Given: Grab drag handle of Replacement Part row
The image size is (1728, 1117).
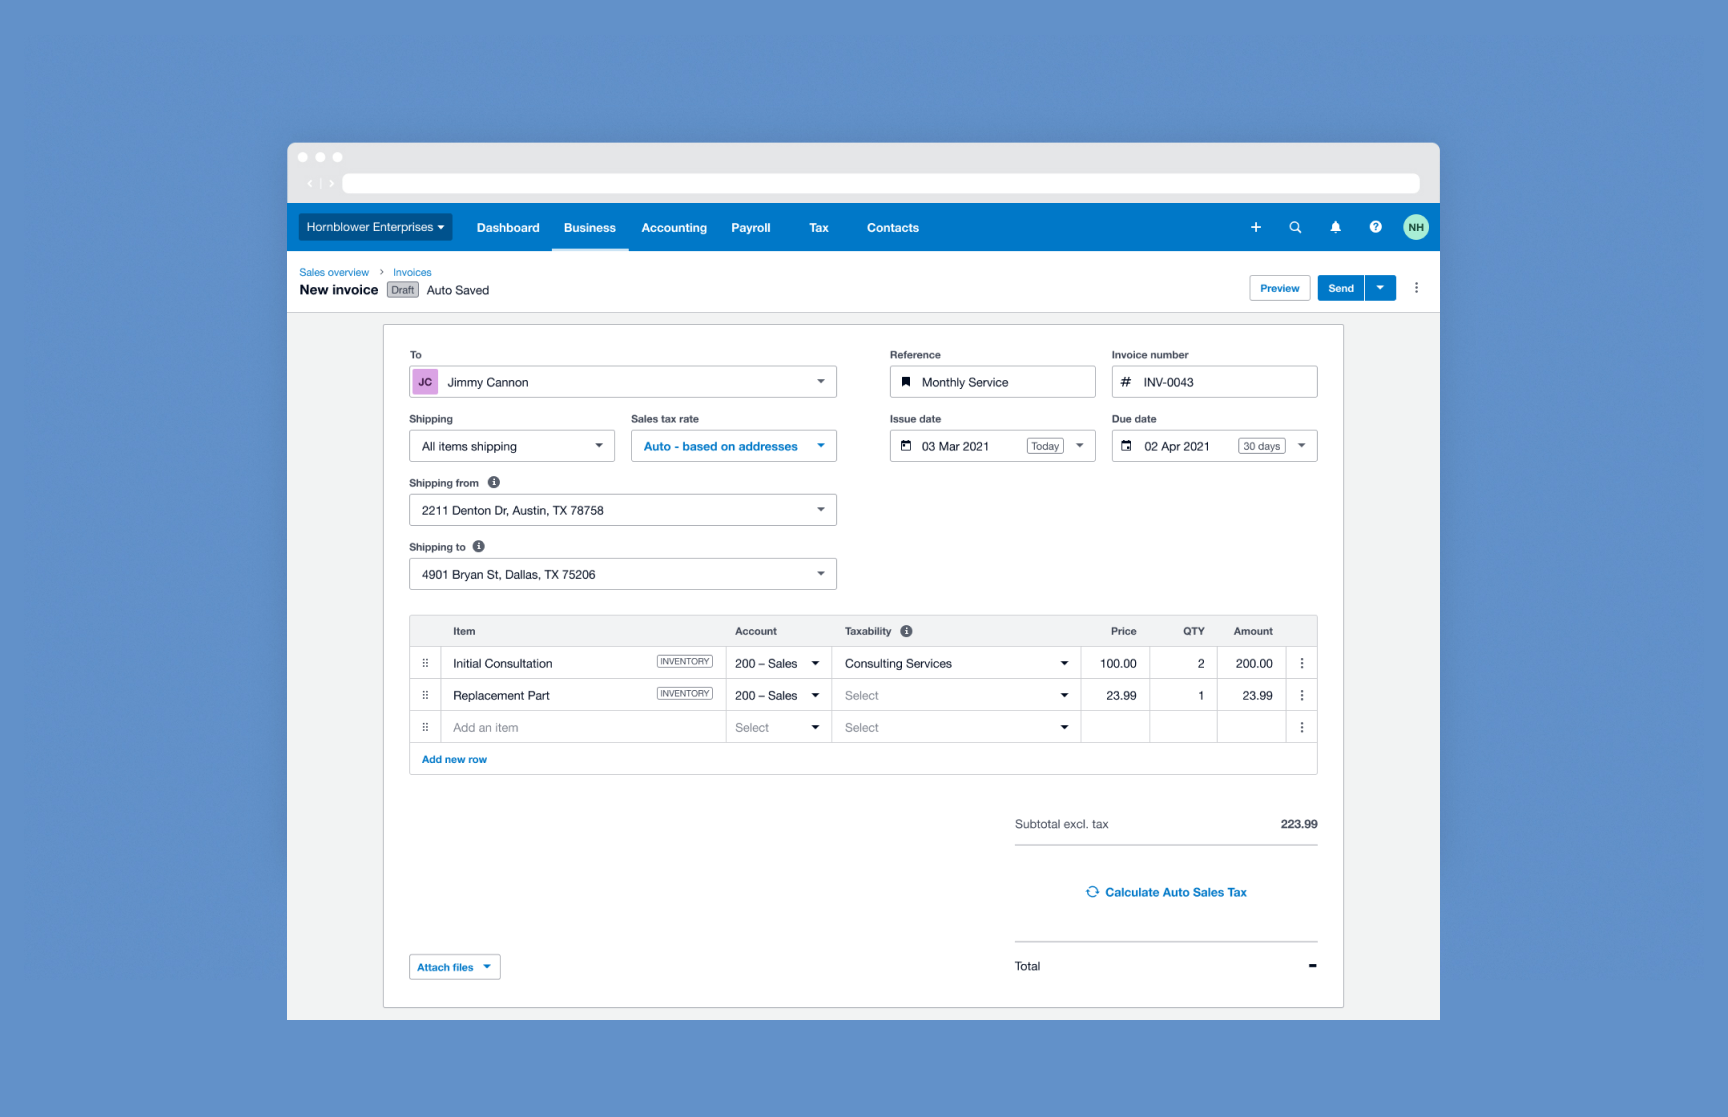Looking at the screenshot, I should click(425, 696).
